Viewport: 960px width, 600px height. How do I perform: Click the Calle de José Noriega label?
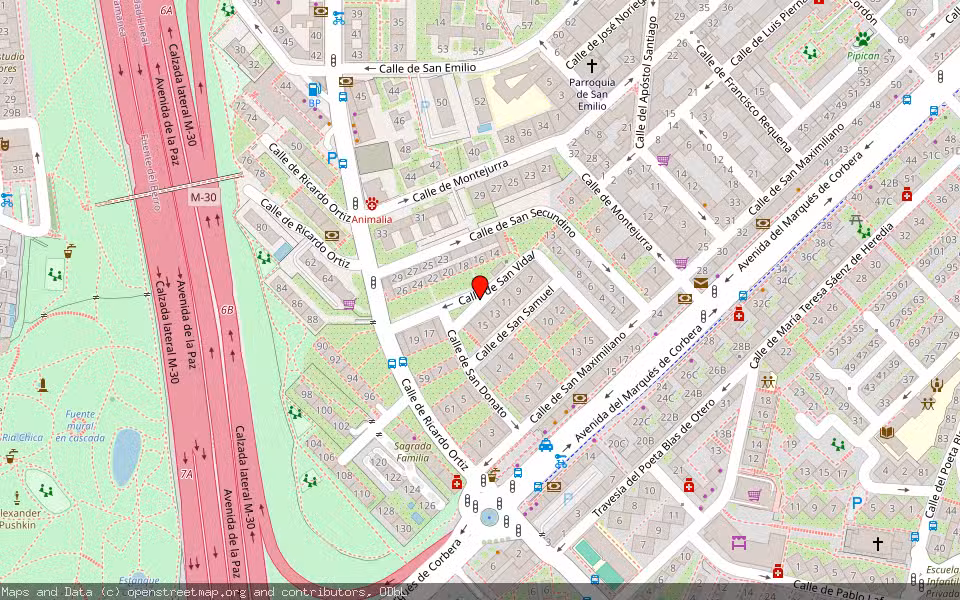606,34
